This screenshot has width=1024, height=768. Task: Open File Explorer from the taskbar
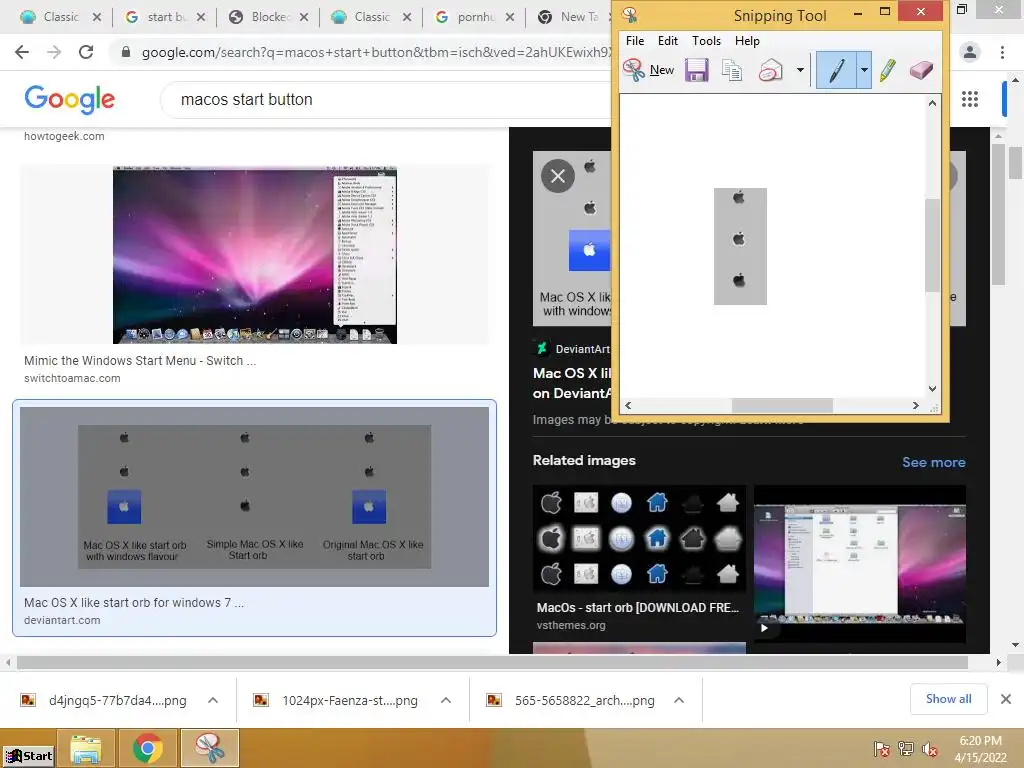[x=86, y=748]
